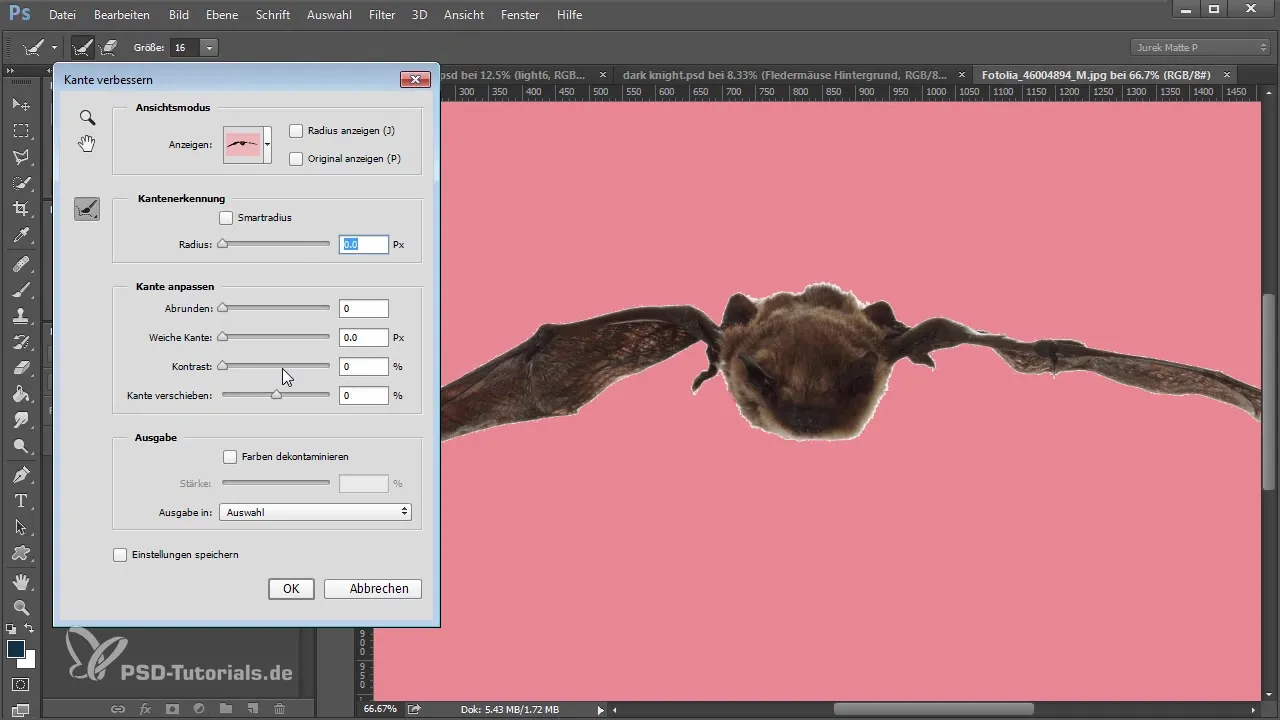The height and width of the screenshot is (720, 1280).
Task: Select the Move tool
Action: point(20,104)
